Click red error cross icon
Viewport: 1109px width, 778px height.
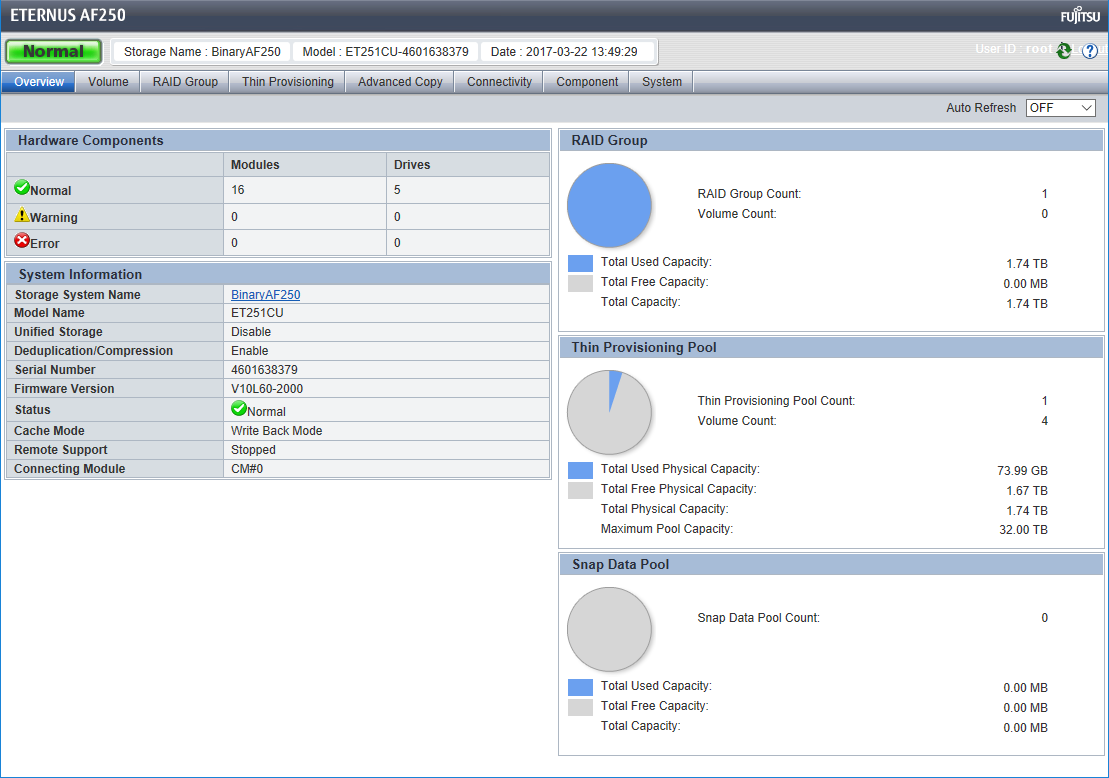[22, 240]
